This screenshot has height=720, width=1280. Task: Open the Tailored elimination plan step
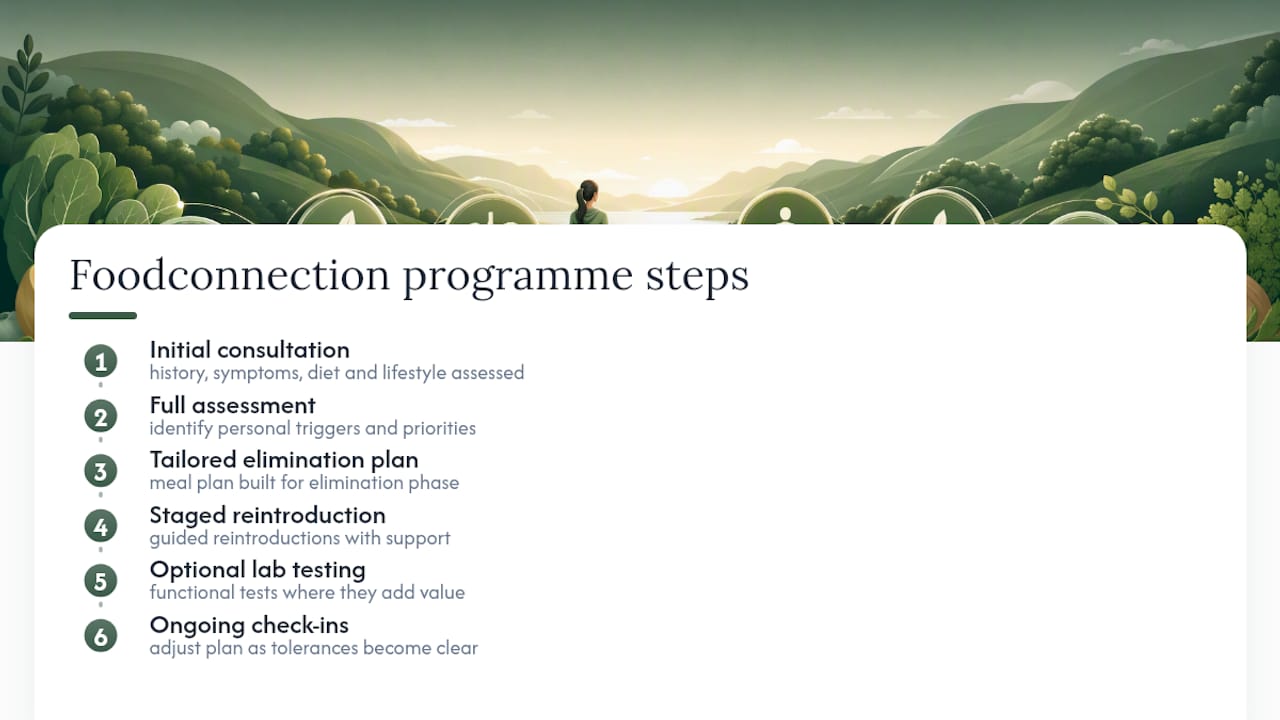pyautogui.click(x=284, y=460)
